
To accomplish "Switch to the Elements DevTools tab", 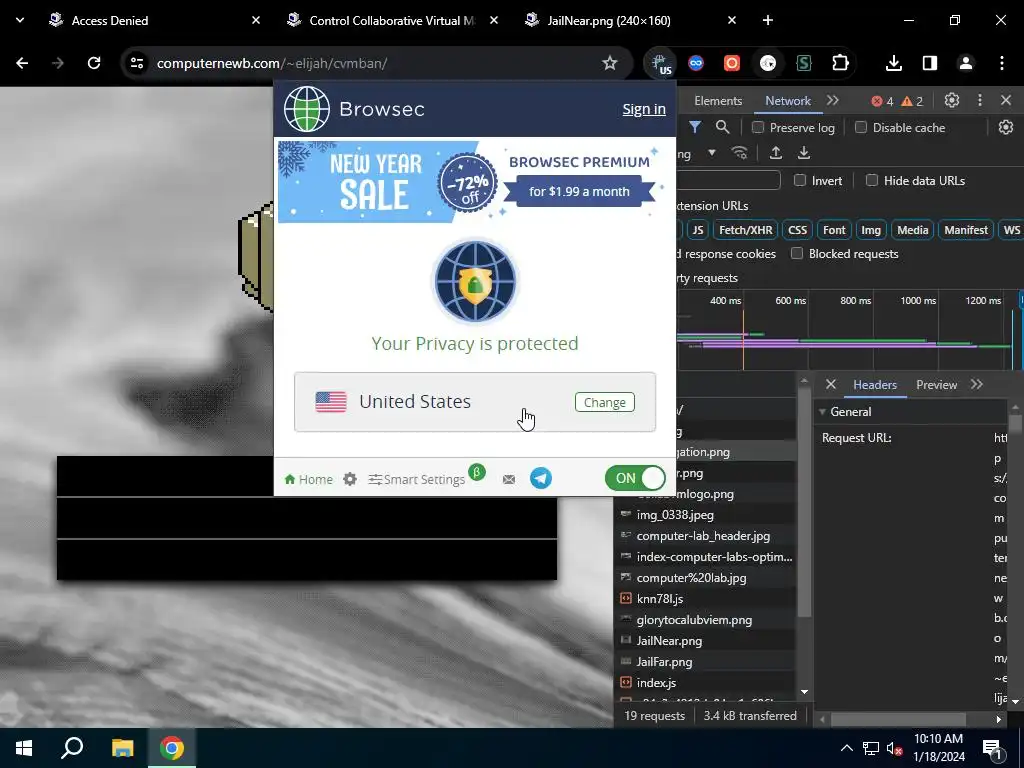I will pos(718,101).
